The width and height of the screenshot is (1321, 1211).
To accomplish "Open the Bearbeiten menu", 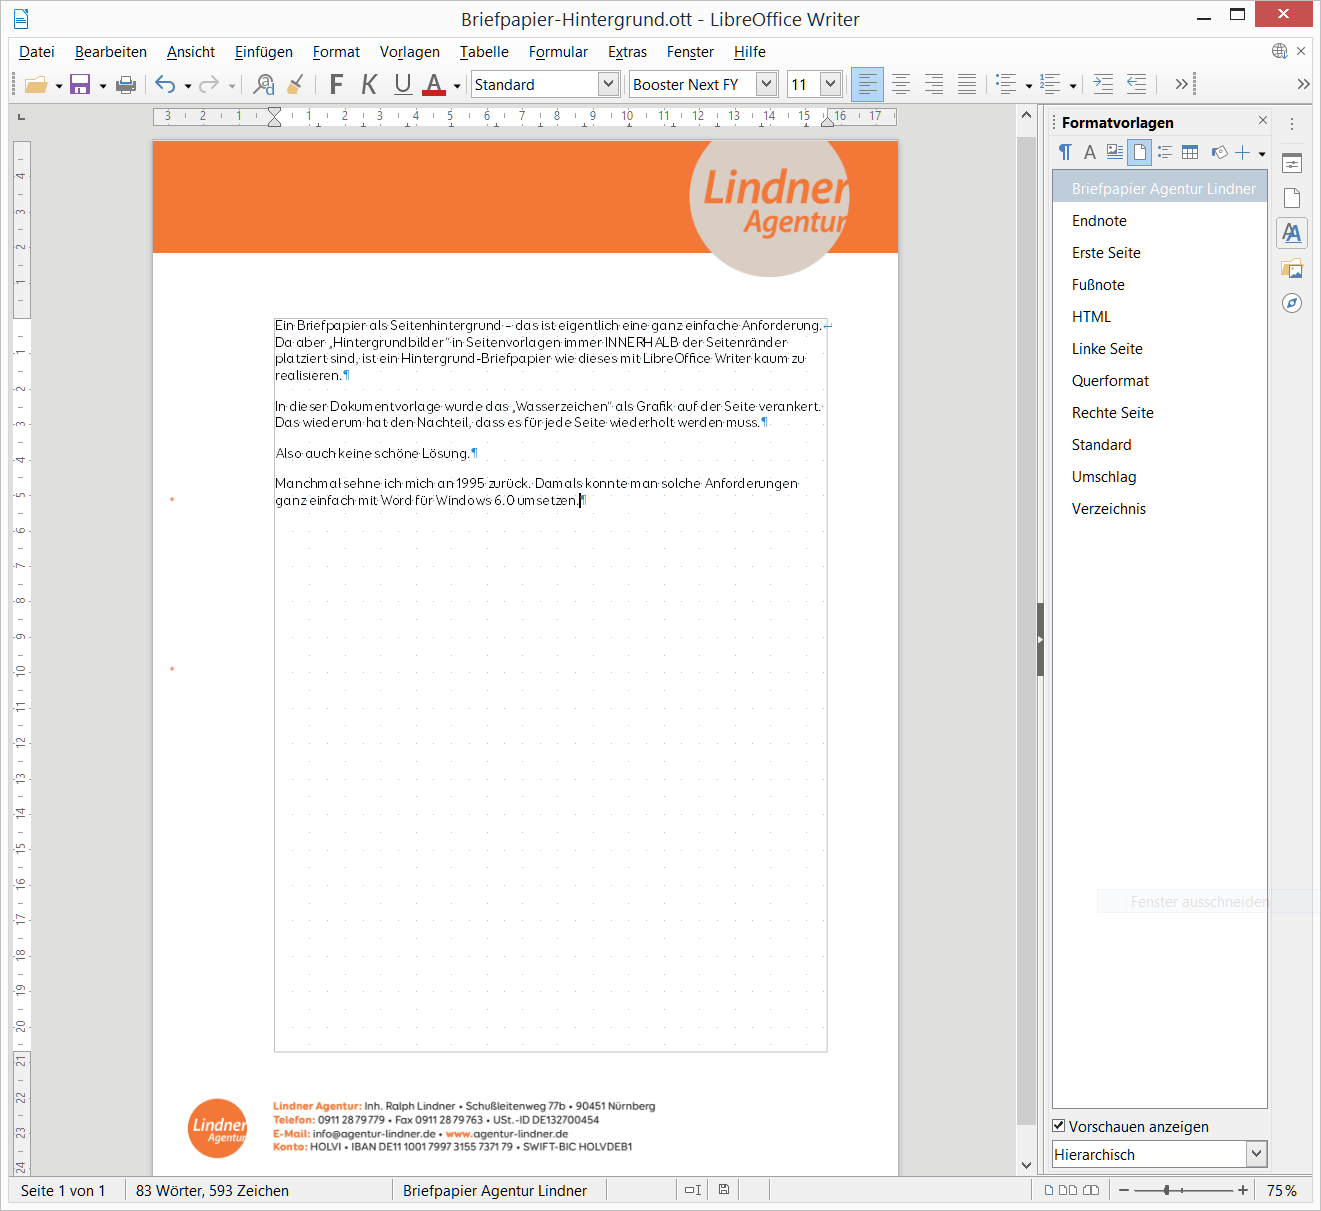I will [111, 52].
